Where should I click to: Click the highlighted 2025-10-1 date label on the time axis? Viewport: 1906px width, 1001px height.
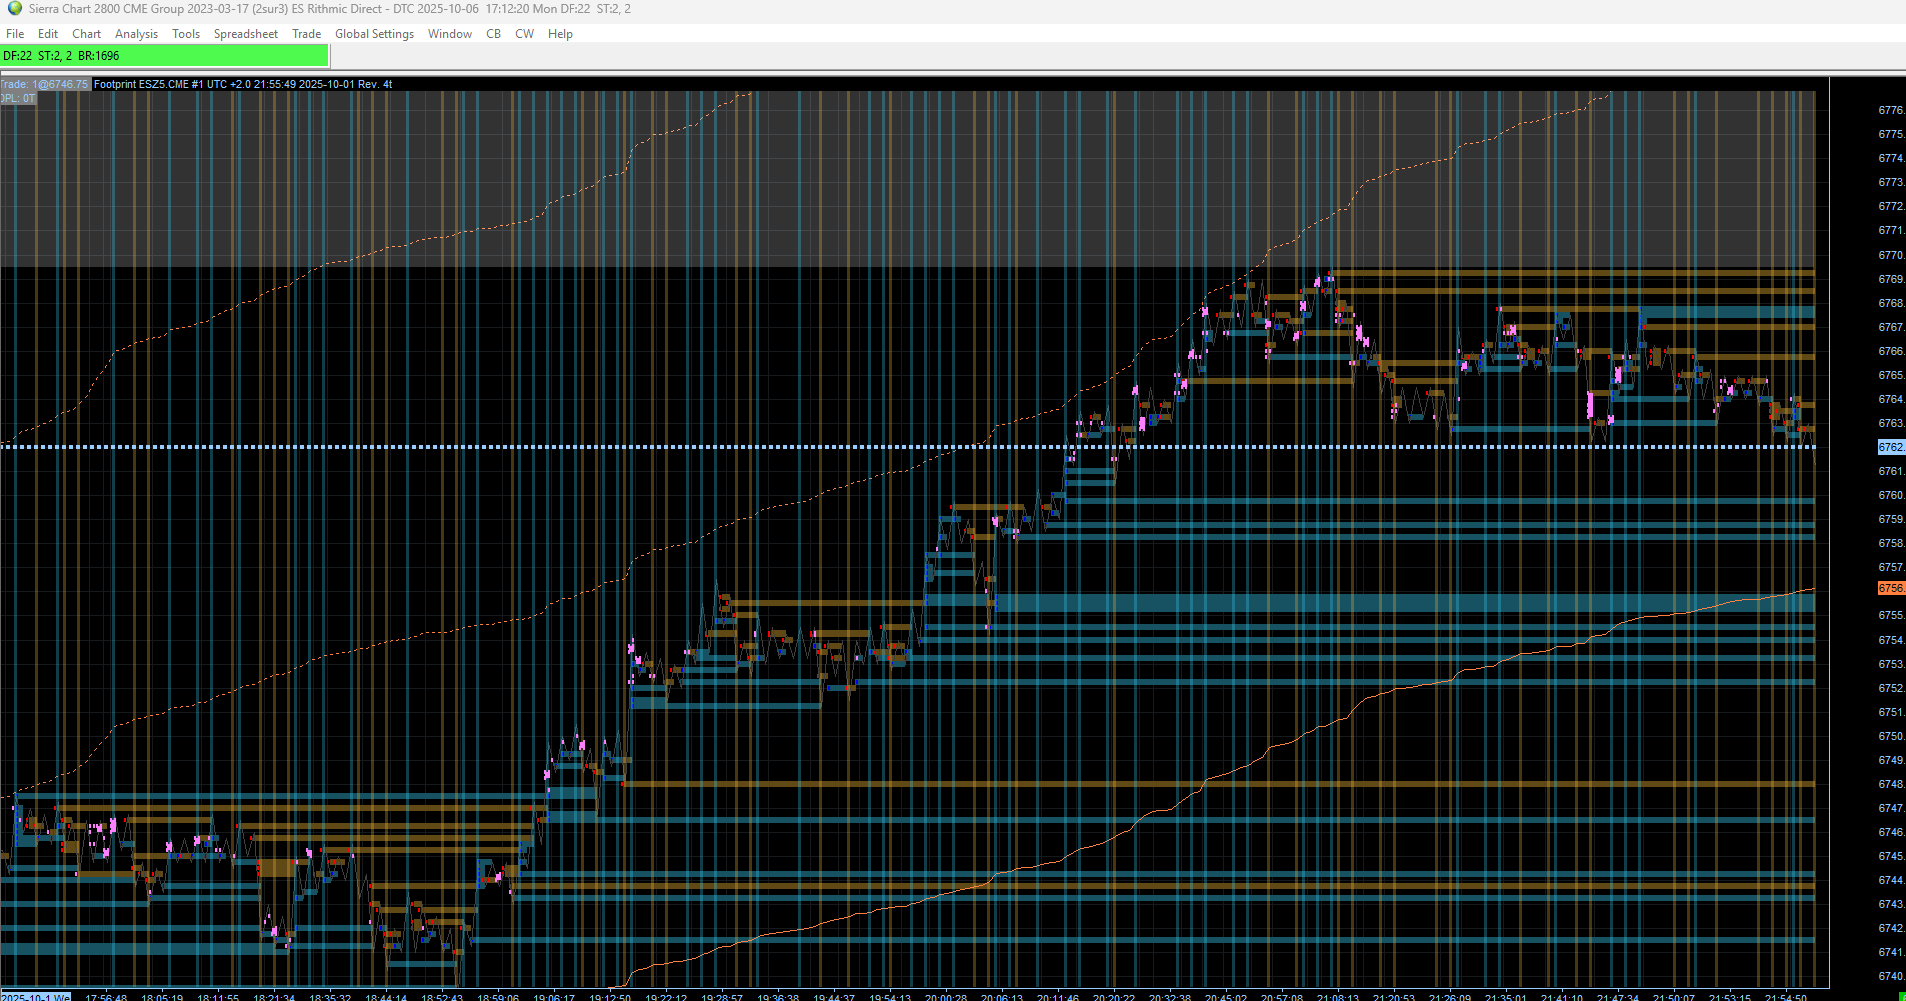point(35,997)
